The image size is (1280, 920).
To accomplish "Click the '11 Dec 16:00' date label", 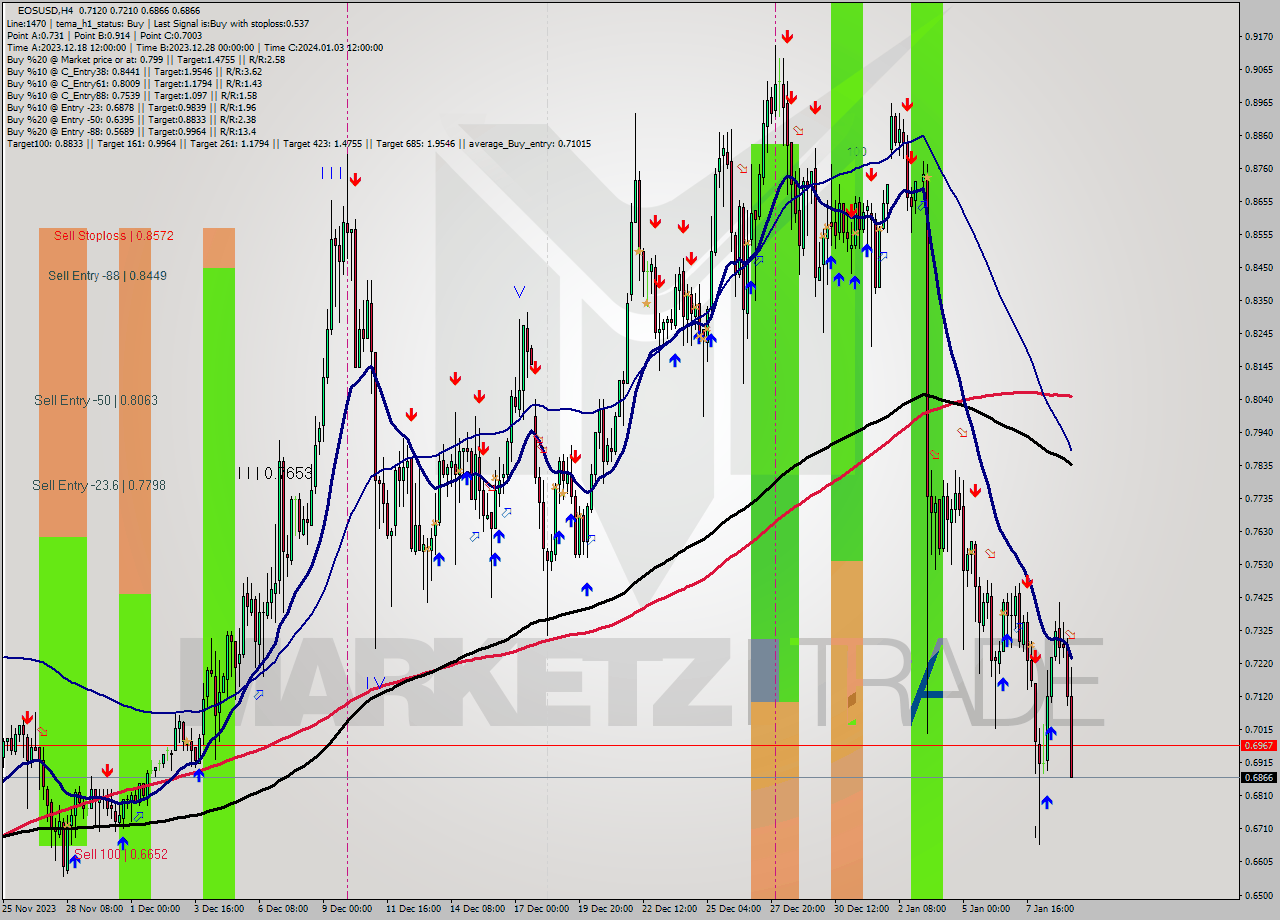I will (x=411, y=909).
